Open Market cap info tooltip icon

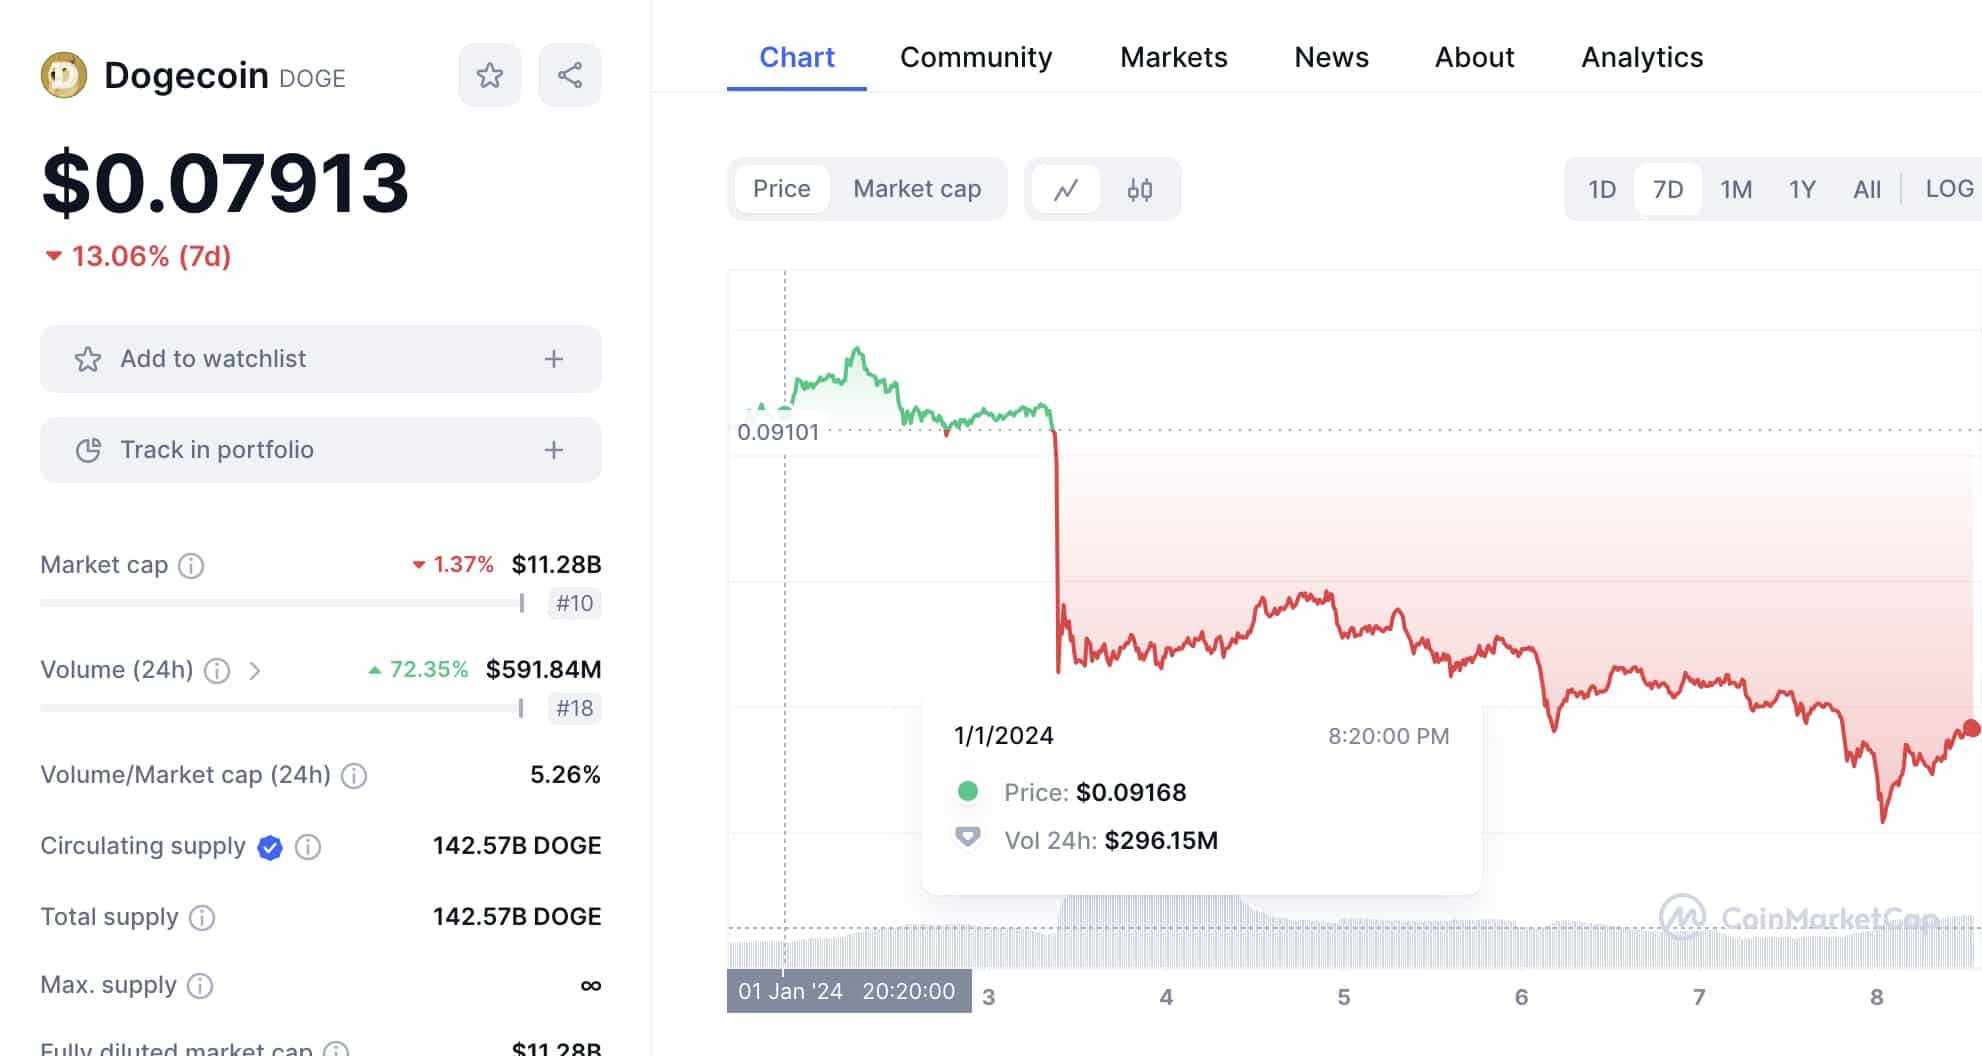click(x=191, y=566)
